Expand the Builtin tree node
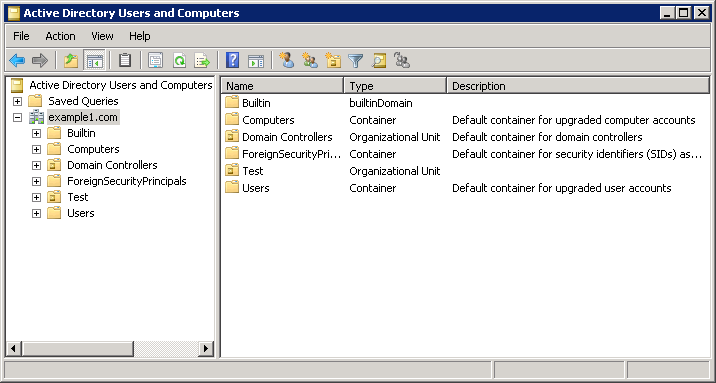This screenshot has width=716, height=383. tap(37, 133)
